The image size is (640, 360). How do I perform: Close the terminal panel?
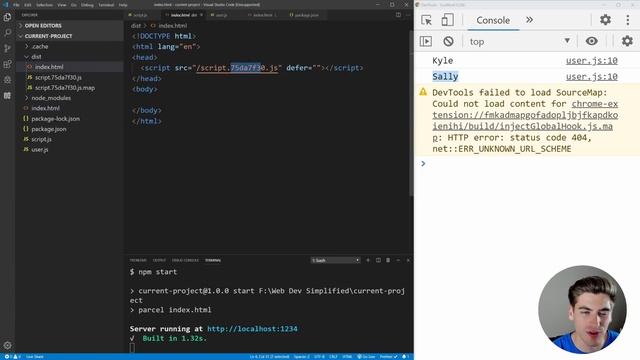tap(408, 260)
